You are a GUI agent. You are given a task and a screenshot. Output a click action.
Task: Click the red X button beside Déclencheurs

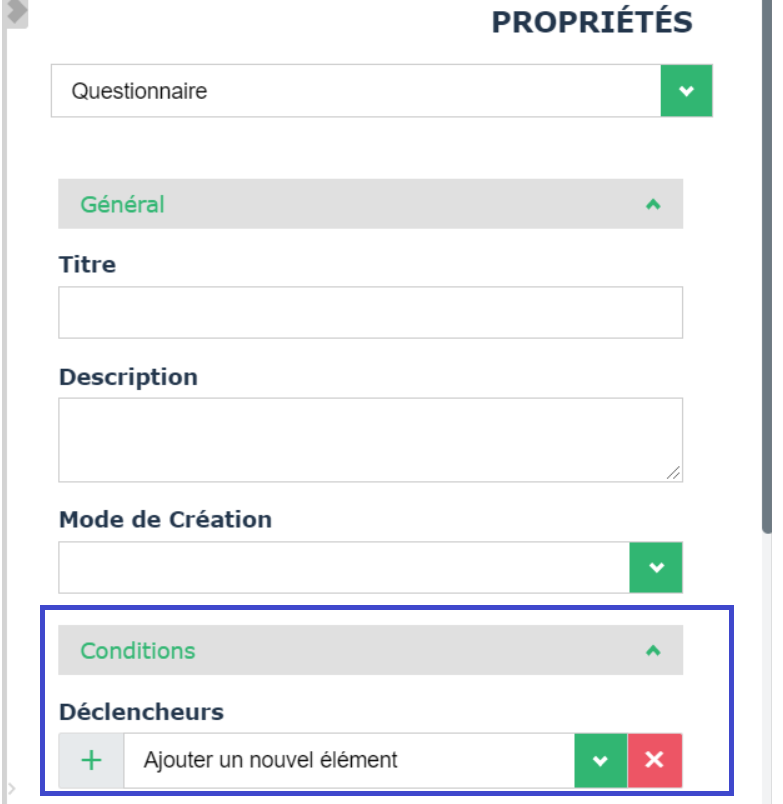[x=655, y=760]
